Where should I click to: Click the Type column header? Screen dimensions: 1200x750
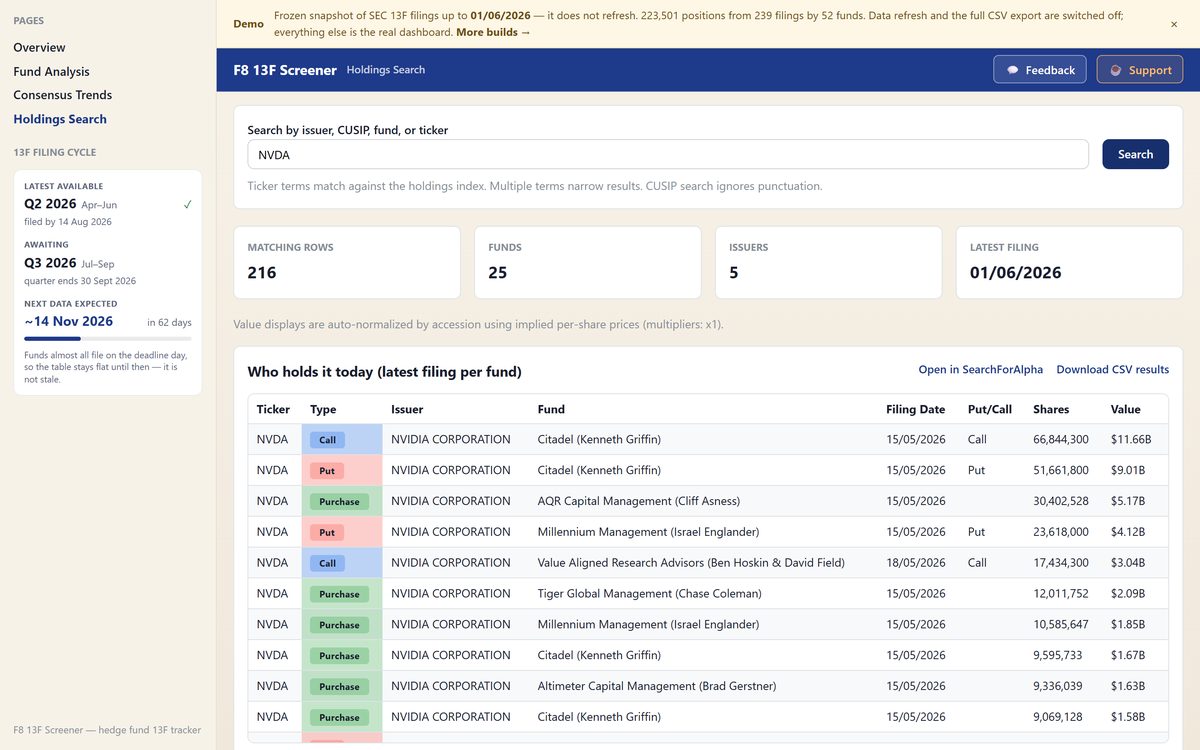pyautogui.click(x=323, y=409)
